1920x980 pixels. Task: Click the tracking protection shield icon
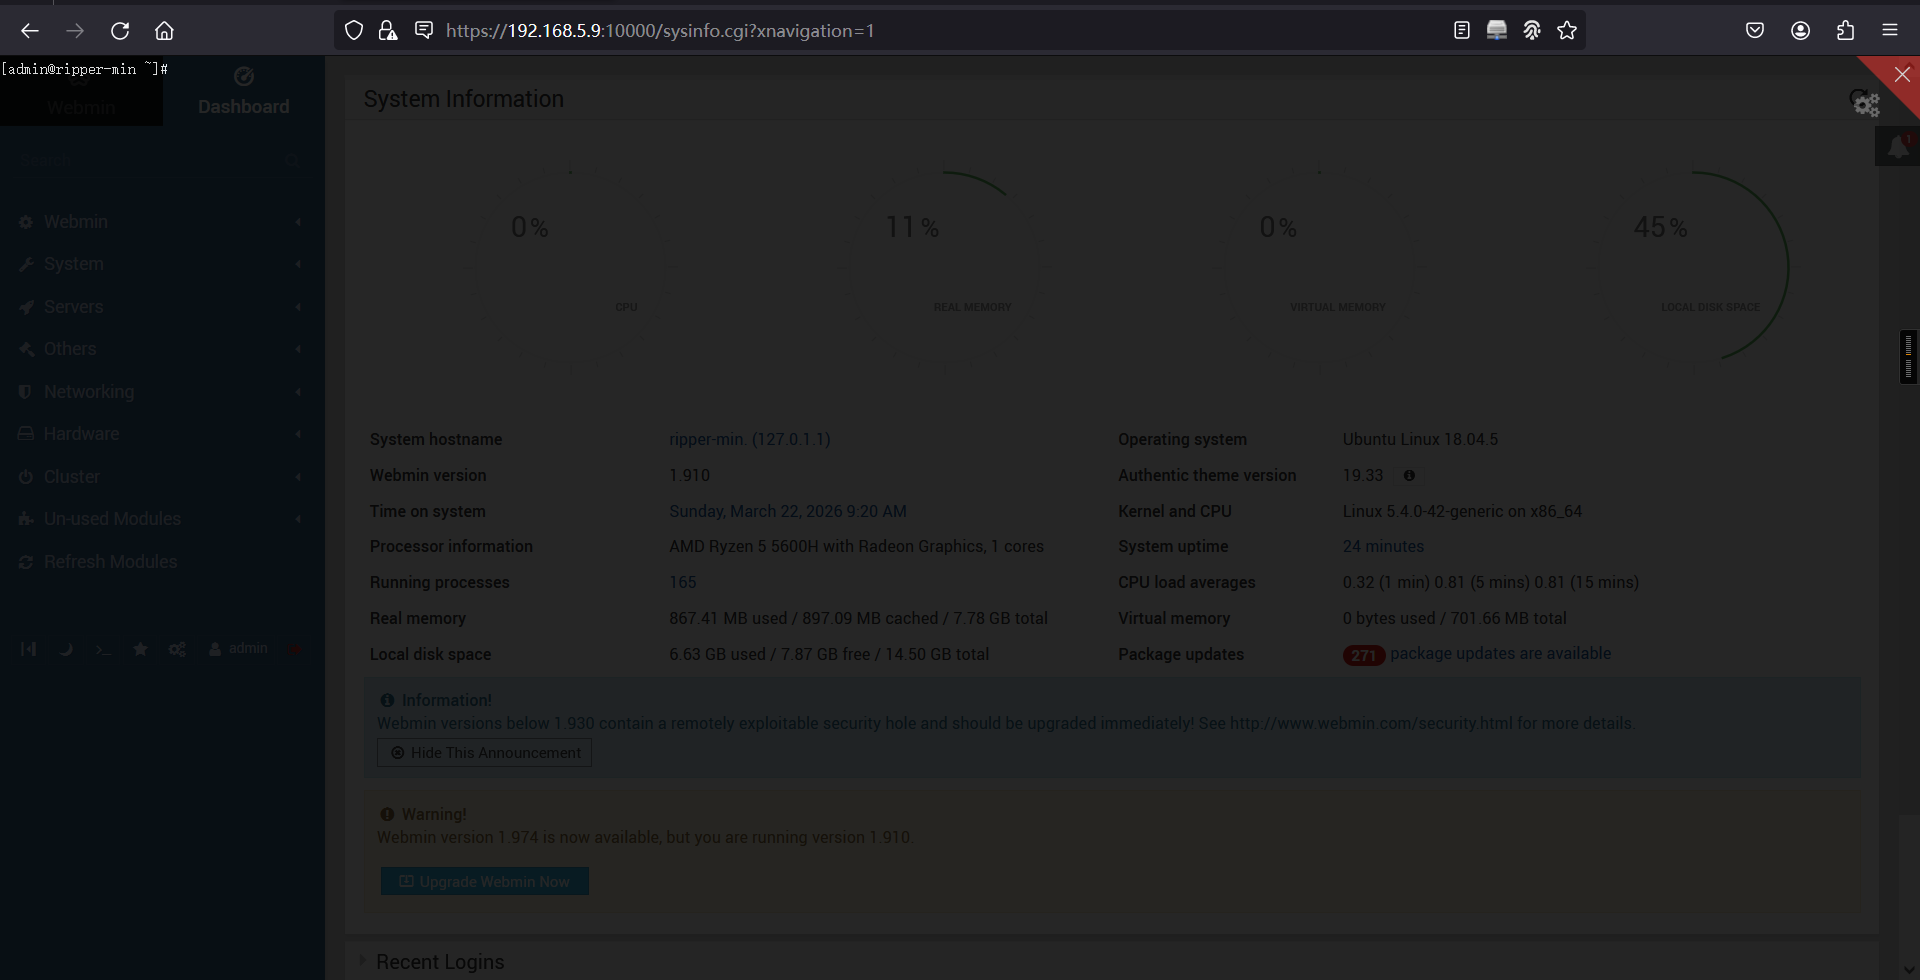click(x=354, y=31)
